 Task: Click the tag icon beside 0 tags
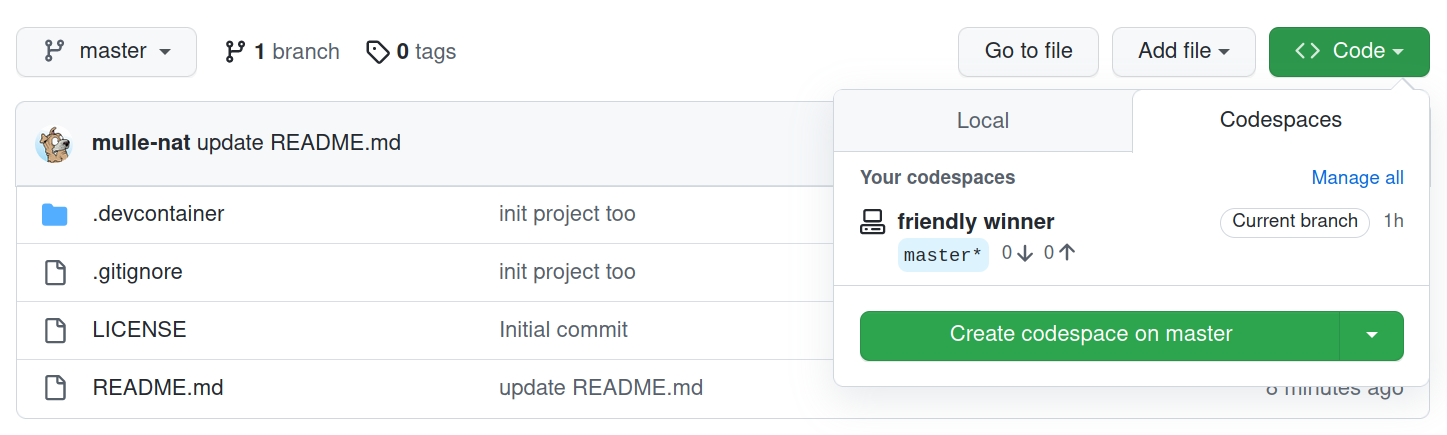coord(377,51)
